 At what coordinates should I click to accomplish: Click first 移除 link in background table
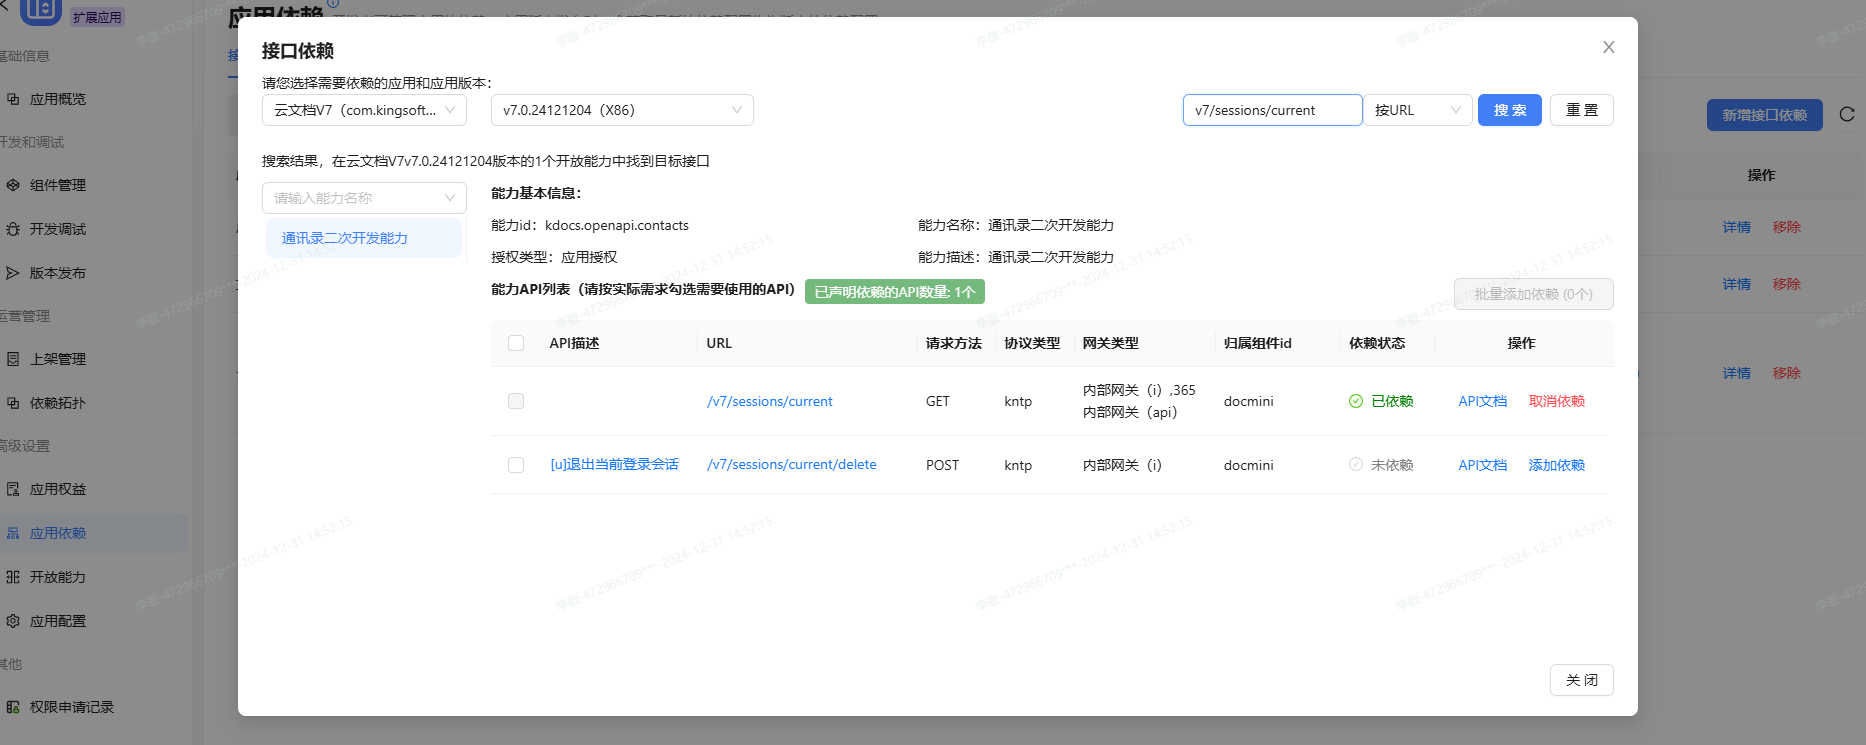coord(1786,227)
